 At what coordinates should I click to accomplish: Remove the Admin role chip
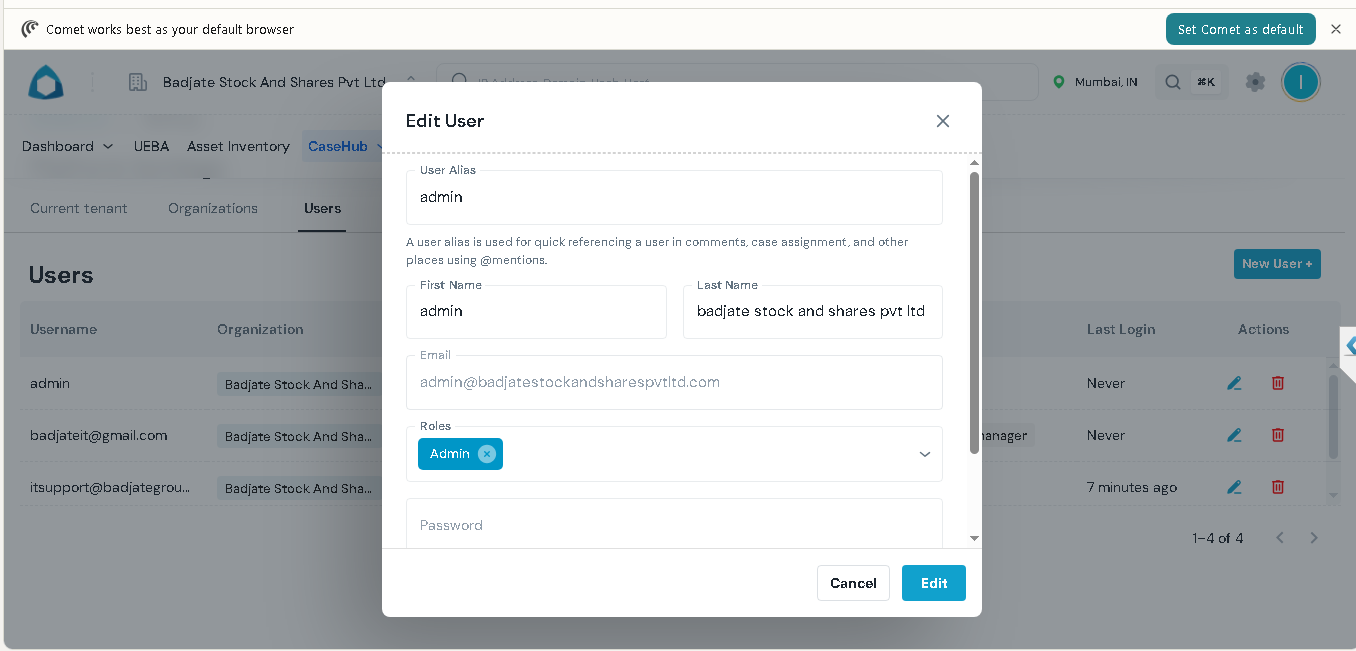pos(487,454)
